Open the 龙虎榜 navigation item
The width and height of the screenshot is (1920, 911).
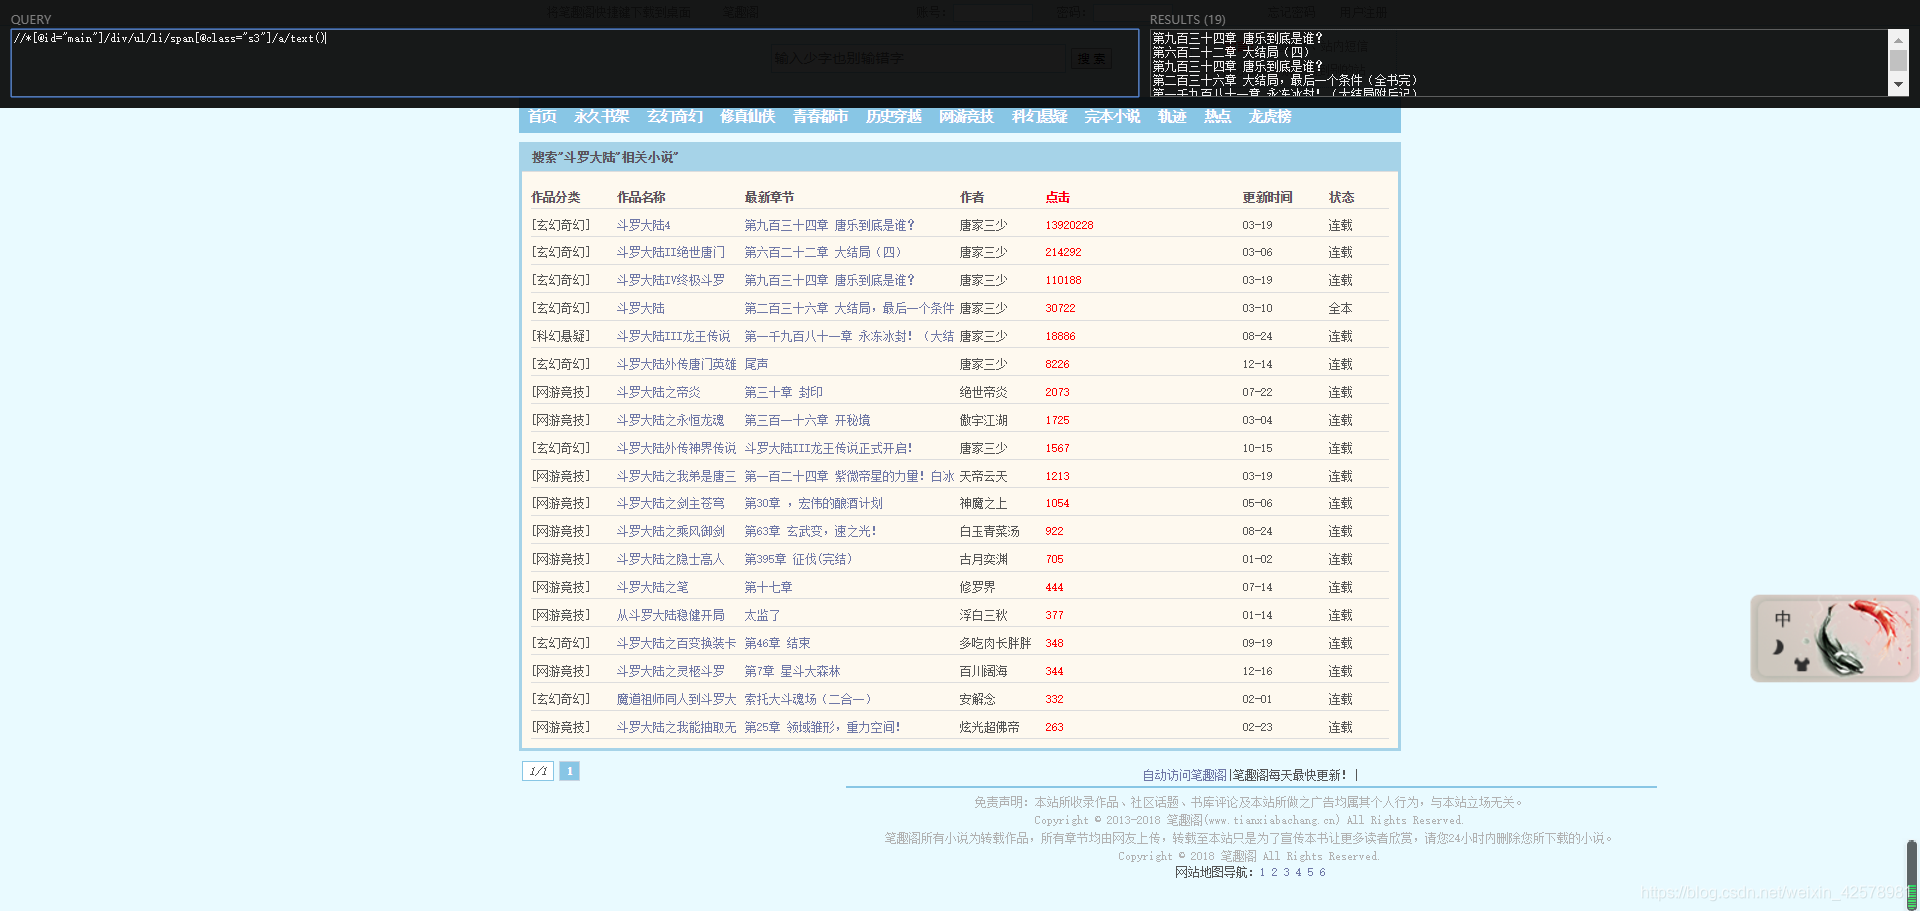(1269, 117)
